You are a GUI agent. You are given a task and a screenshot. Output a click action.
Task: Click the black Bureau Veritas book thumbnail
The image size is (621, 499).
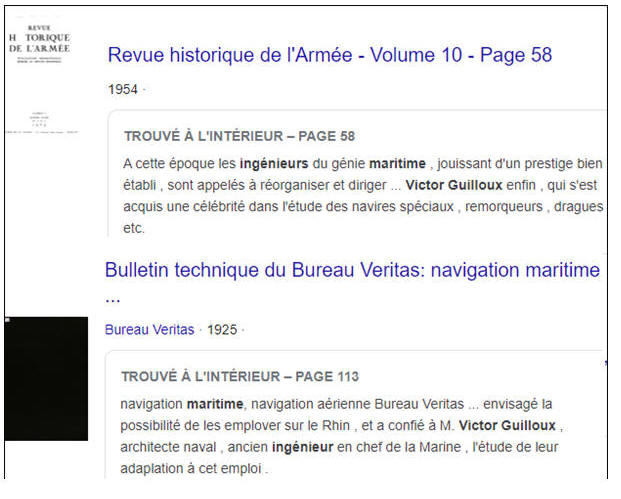pos(46,378)
